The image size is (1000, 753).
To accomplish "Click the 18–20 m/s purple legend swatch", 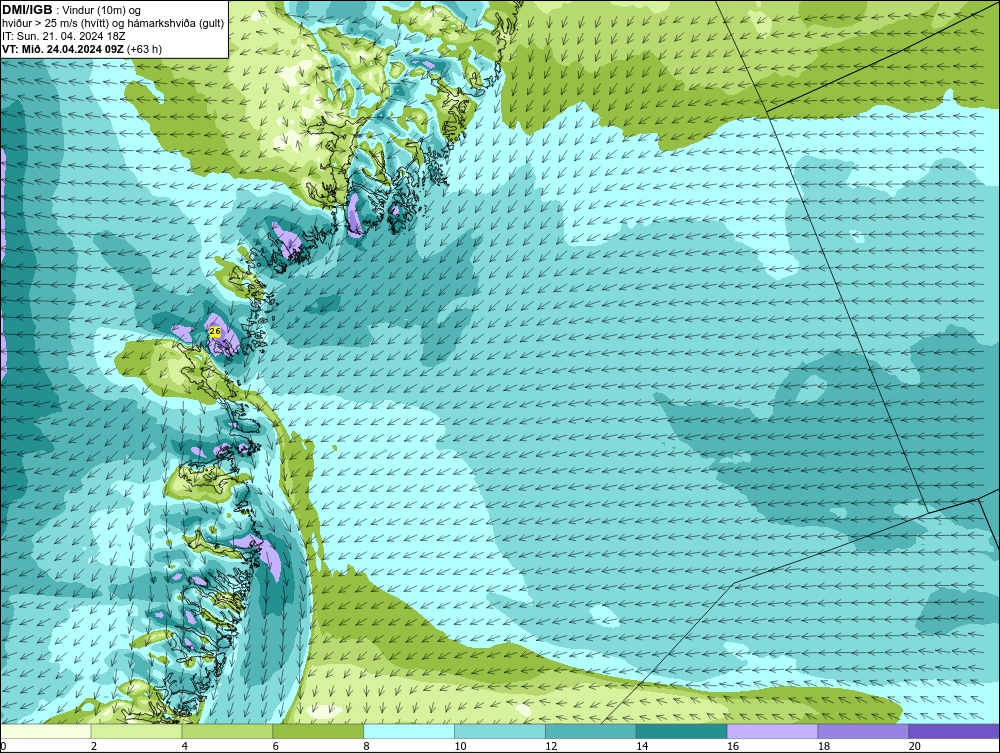I will point(863,731).
